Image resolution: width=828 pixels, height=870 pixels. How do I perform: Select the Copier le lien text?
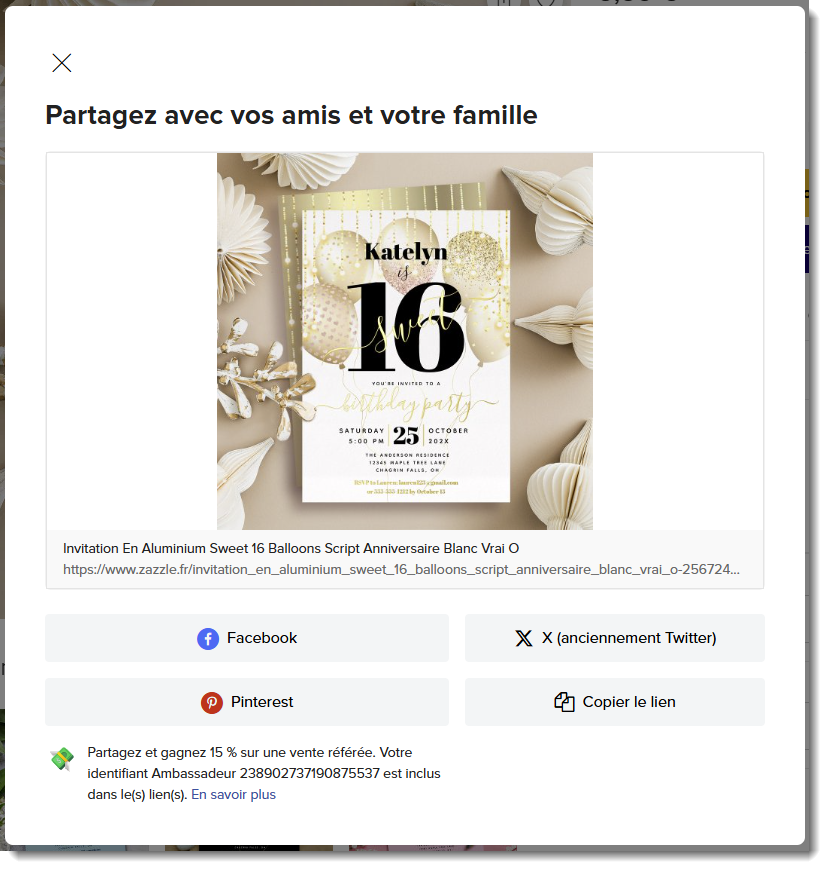(629, 702)
